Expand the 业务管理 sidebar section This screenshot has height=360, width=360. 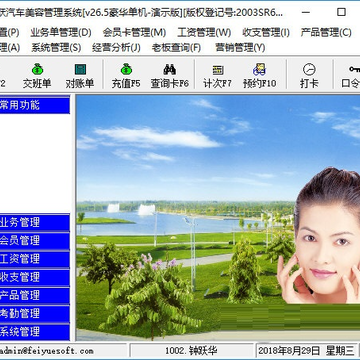pyautogui.click(x=35, y=222)
